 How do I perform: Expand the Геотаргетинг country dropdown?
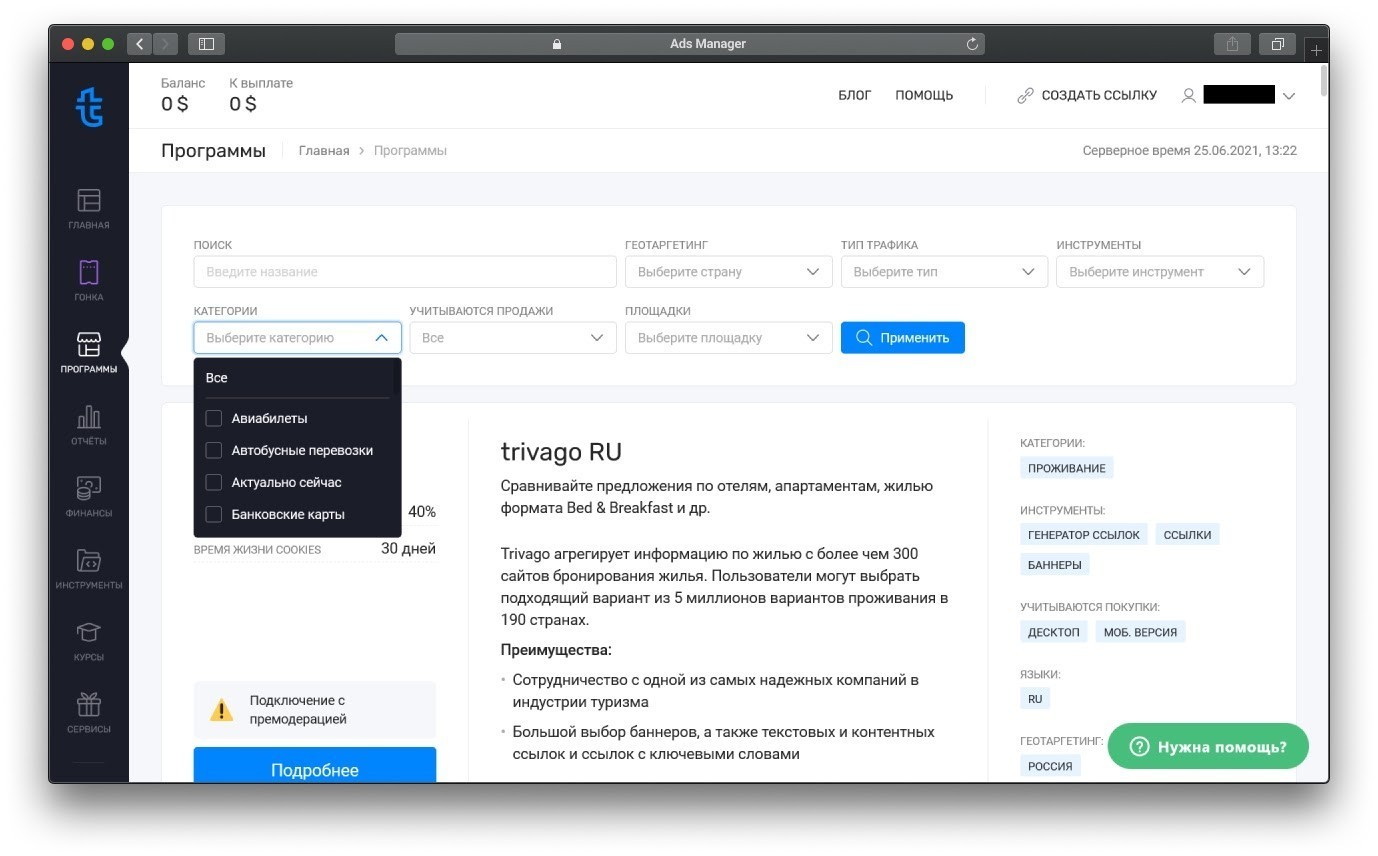(x=728, y=272)
